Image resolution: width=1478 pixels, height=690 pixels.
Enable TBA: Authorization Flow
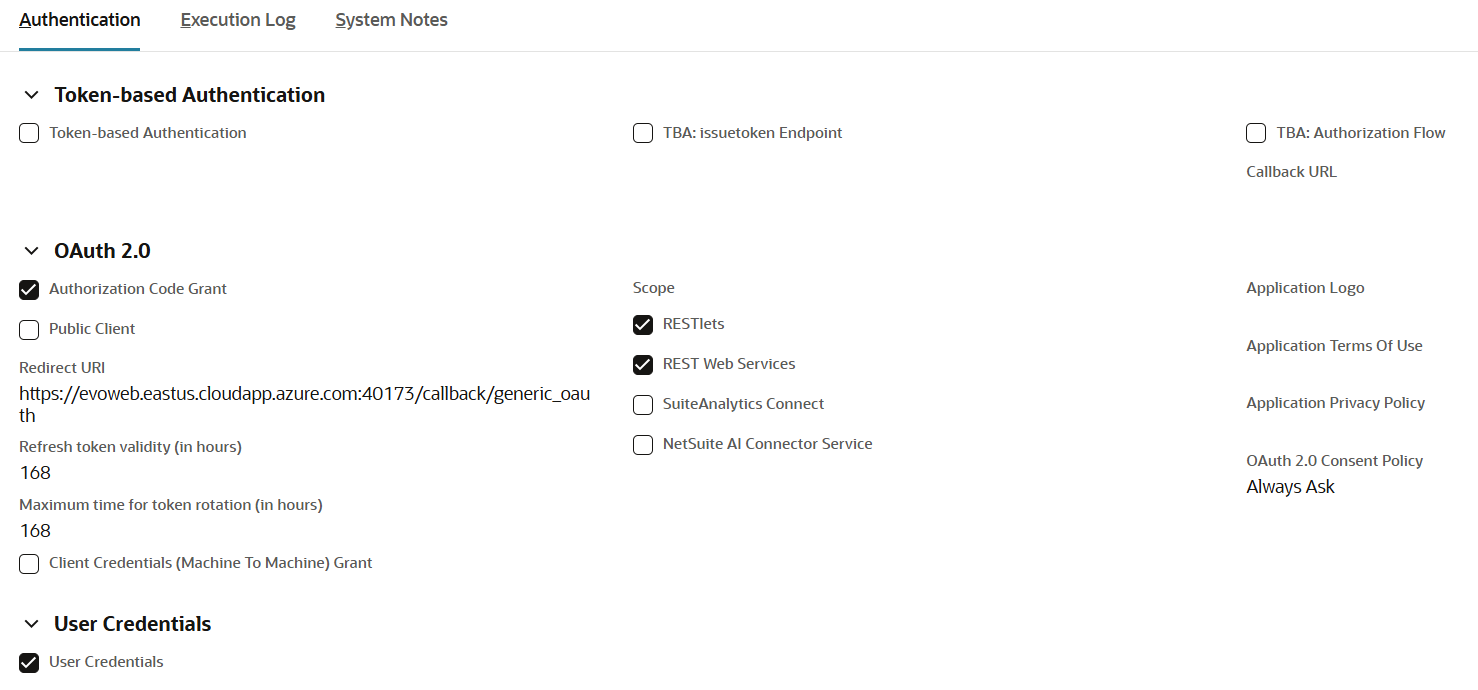1256,132
